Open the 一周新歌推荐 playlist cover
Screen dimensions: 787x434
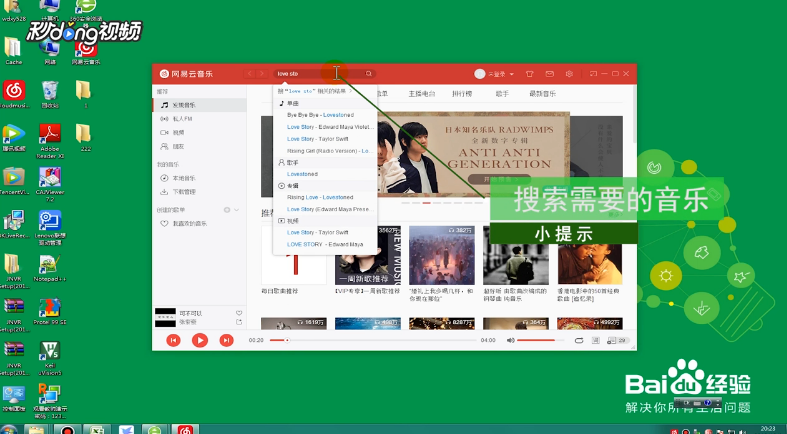click(x=368, y=255)
